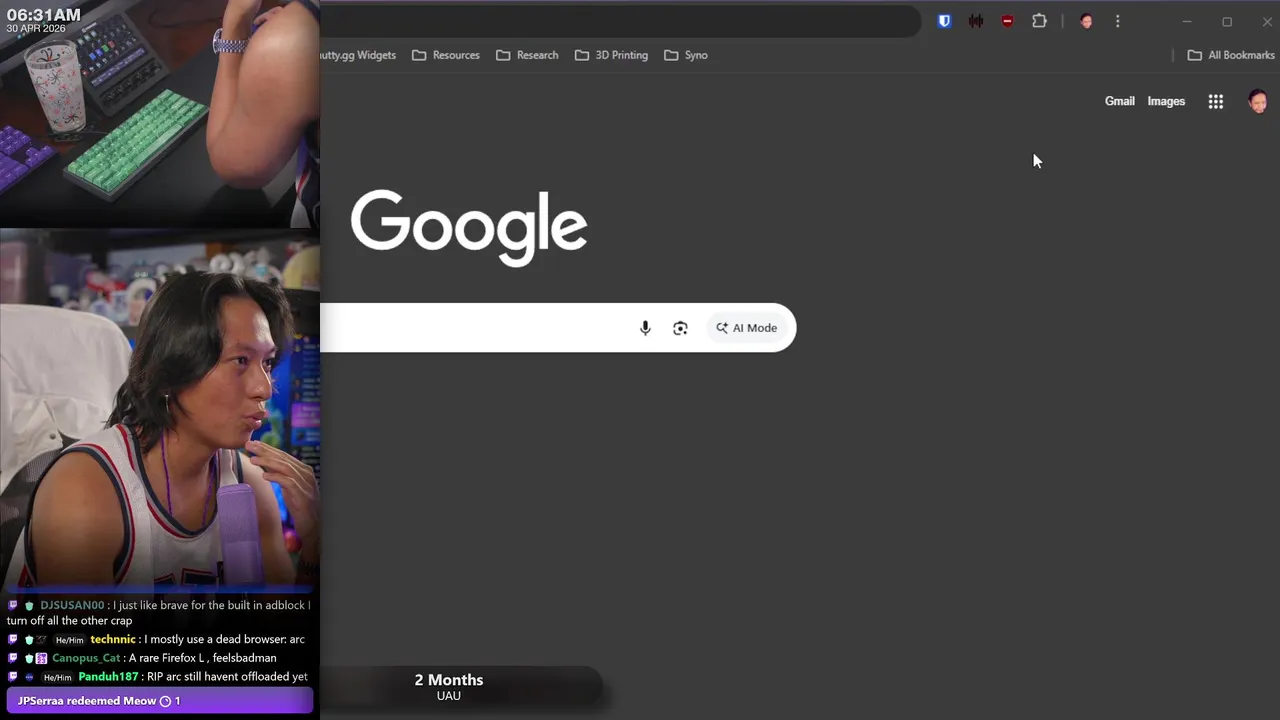Image resolution: width=1280 pixels, height=720 pixels.
Task: Click the Google logo
Action: pyautogui.click(x=469, y=228)
